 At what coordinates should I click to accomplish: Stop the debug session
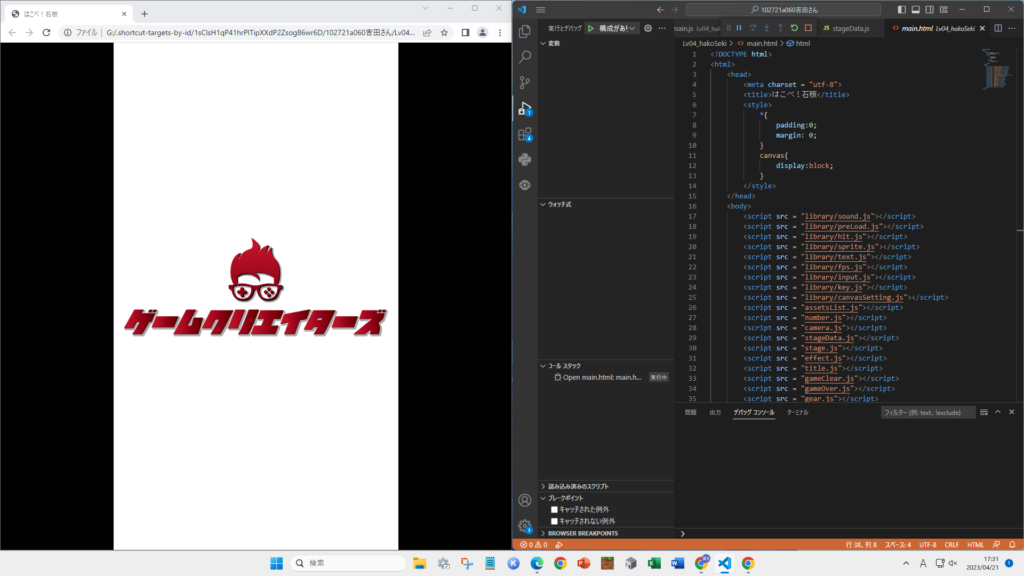808,28
